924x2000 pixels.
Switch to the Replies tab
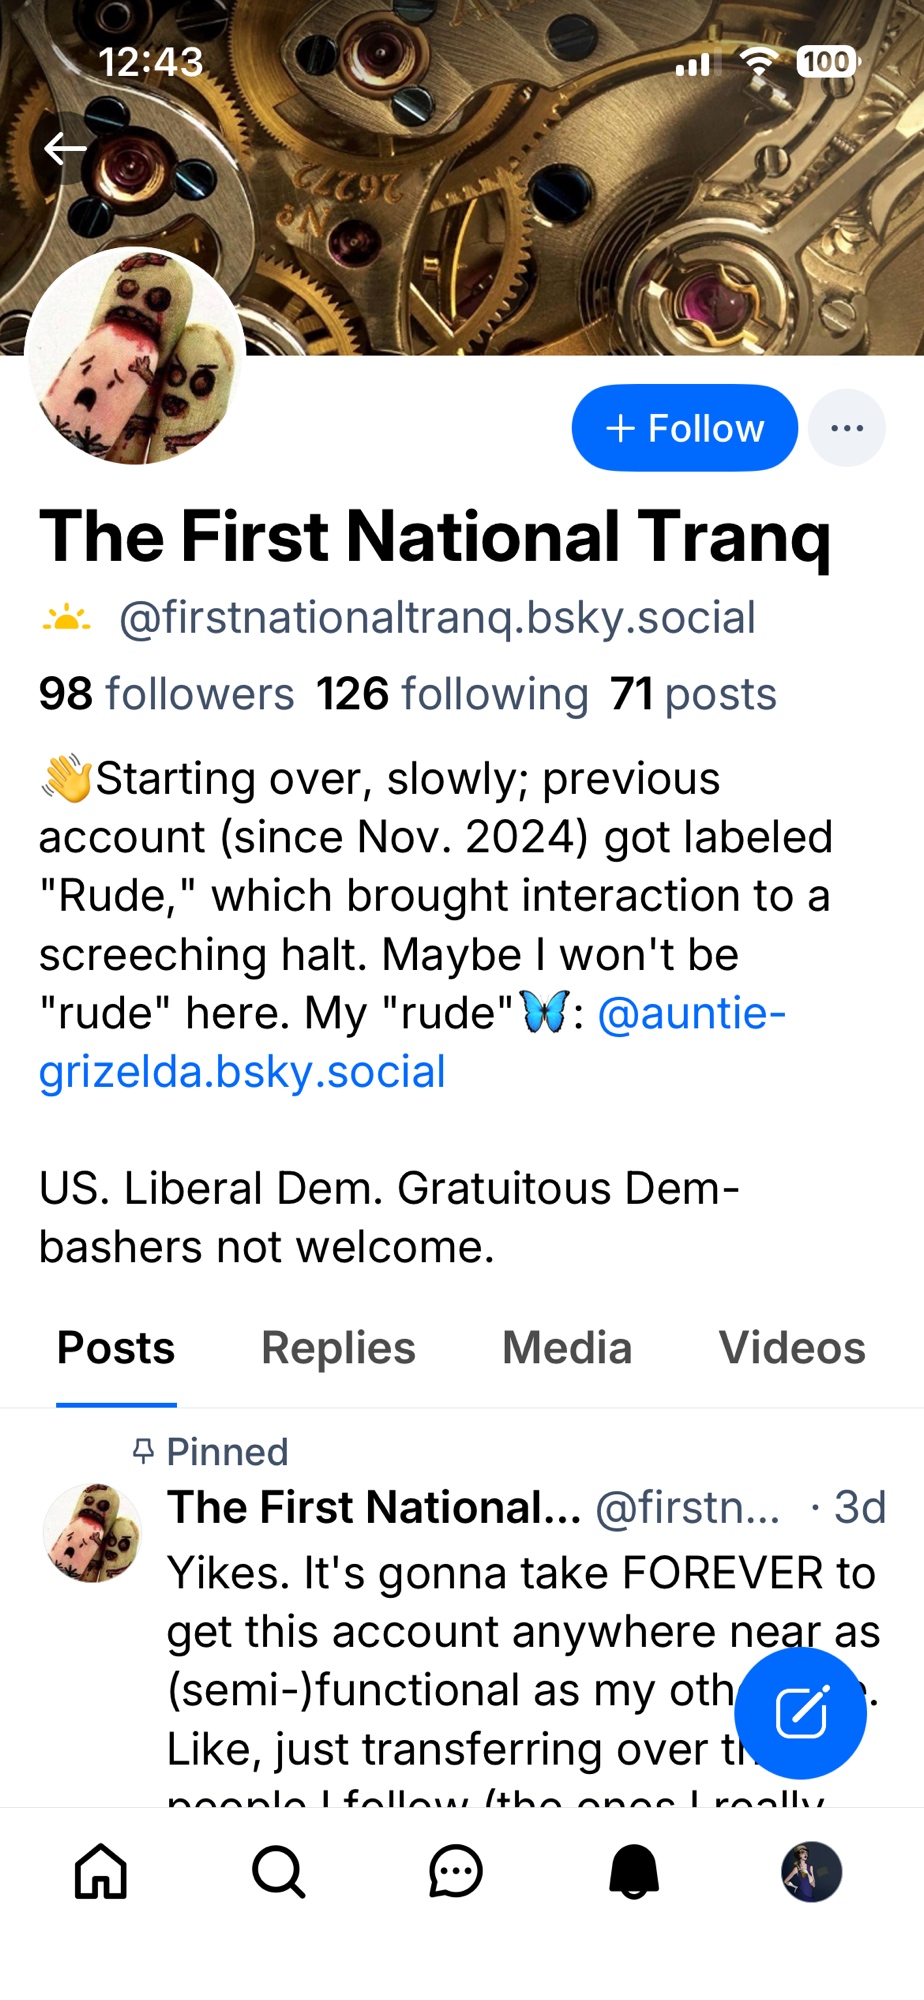coord(338,1348)
